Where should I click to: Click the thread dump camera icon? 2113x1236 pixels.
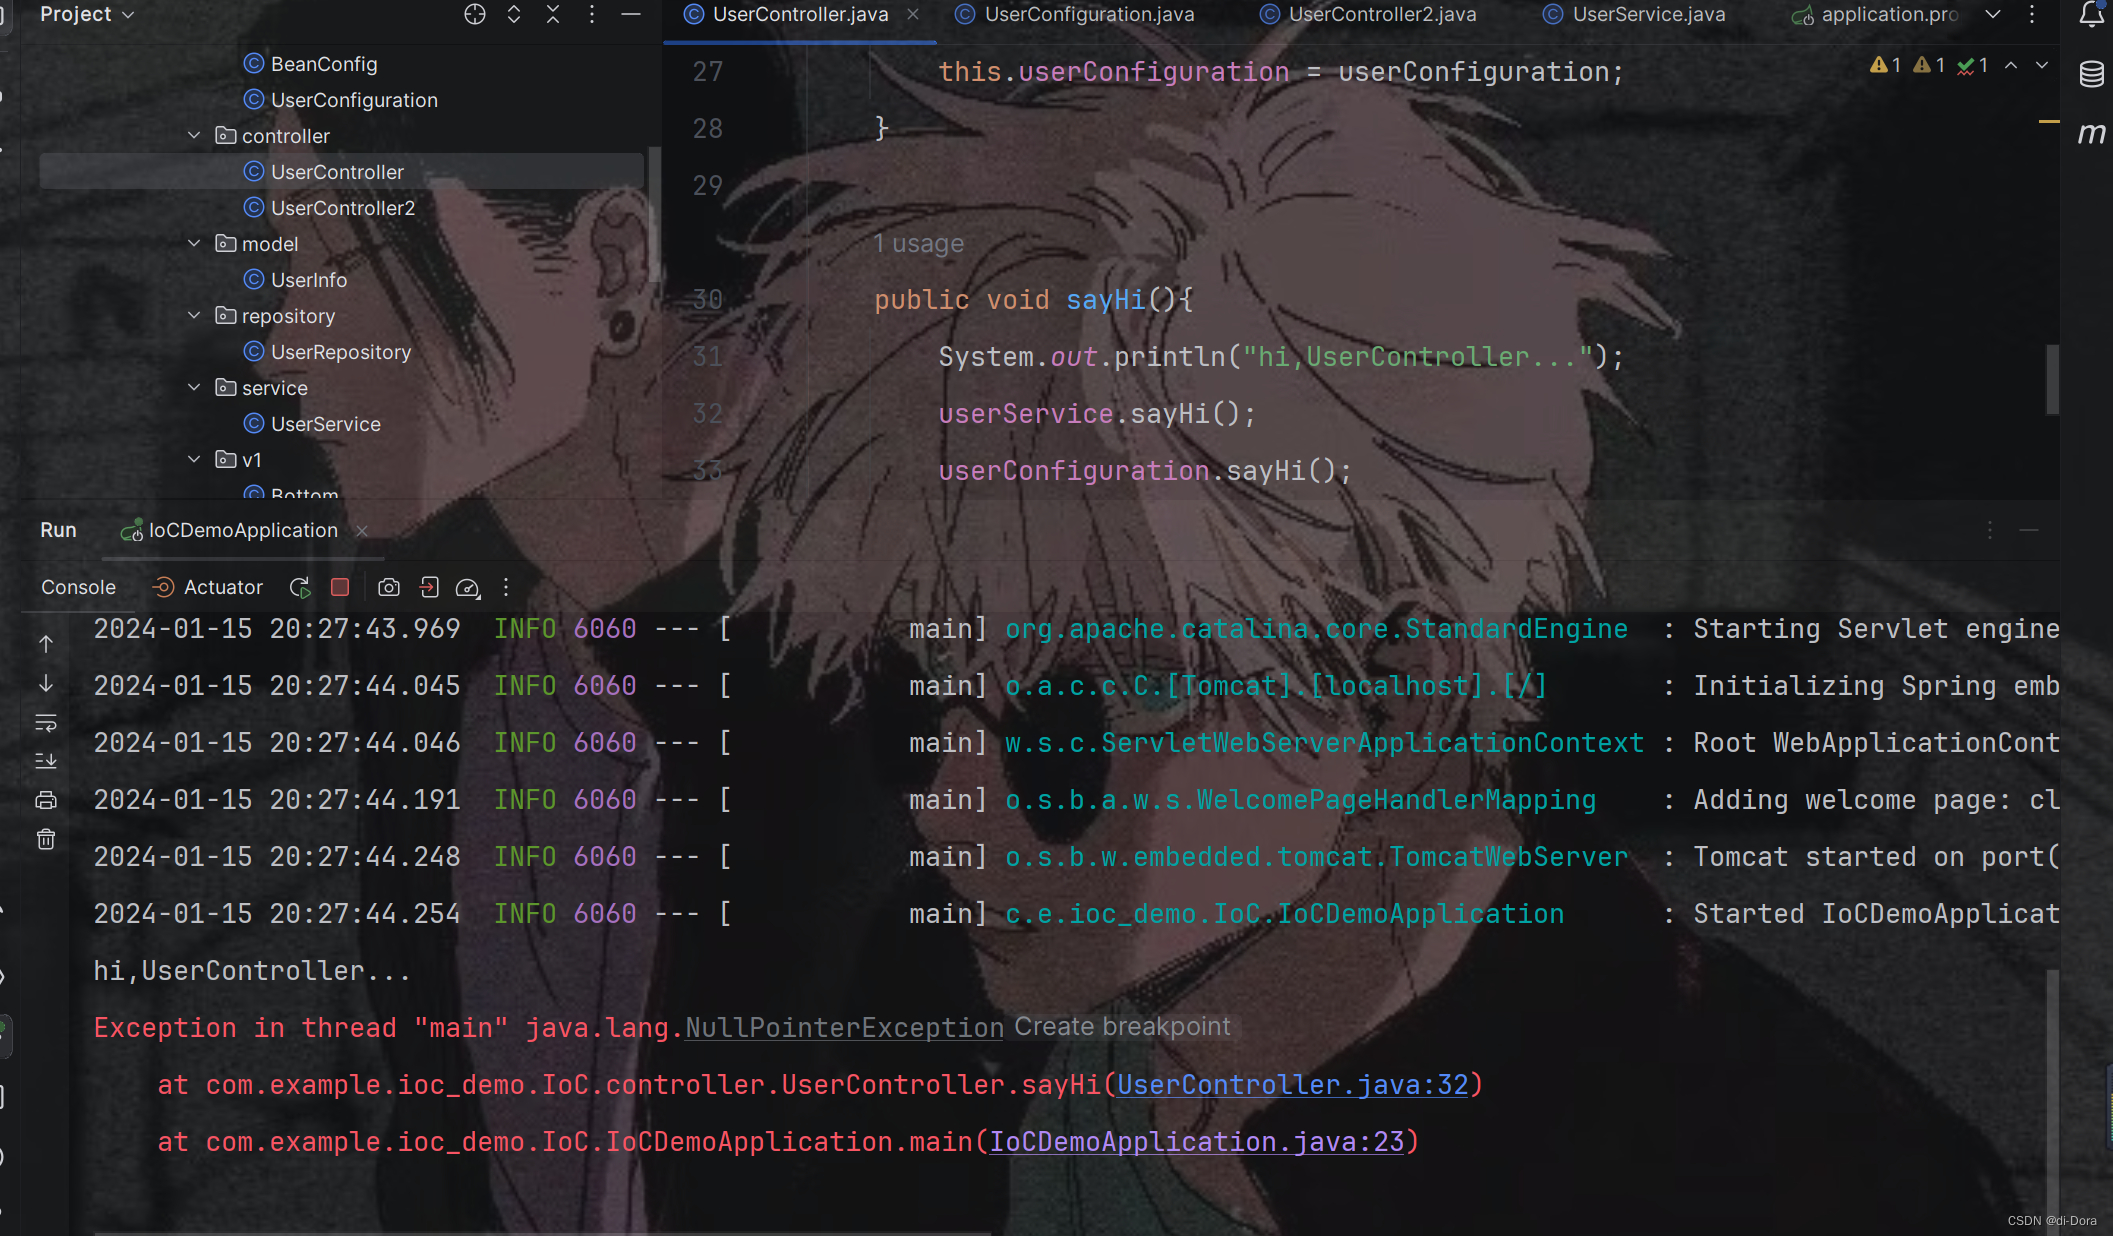(389, 587)
